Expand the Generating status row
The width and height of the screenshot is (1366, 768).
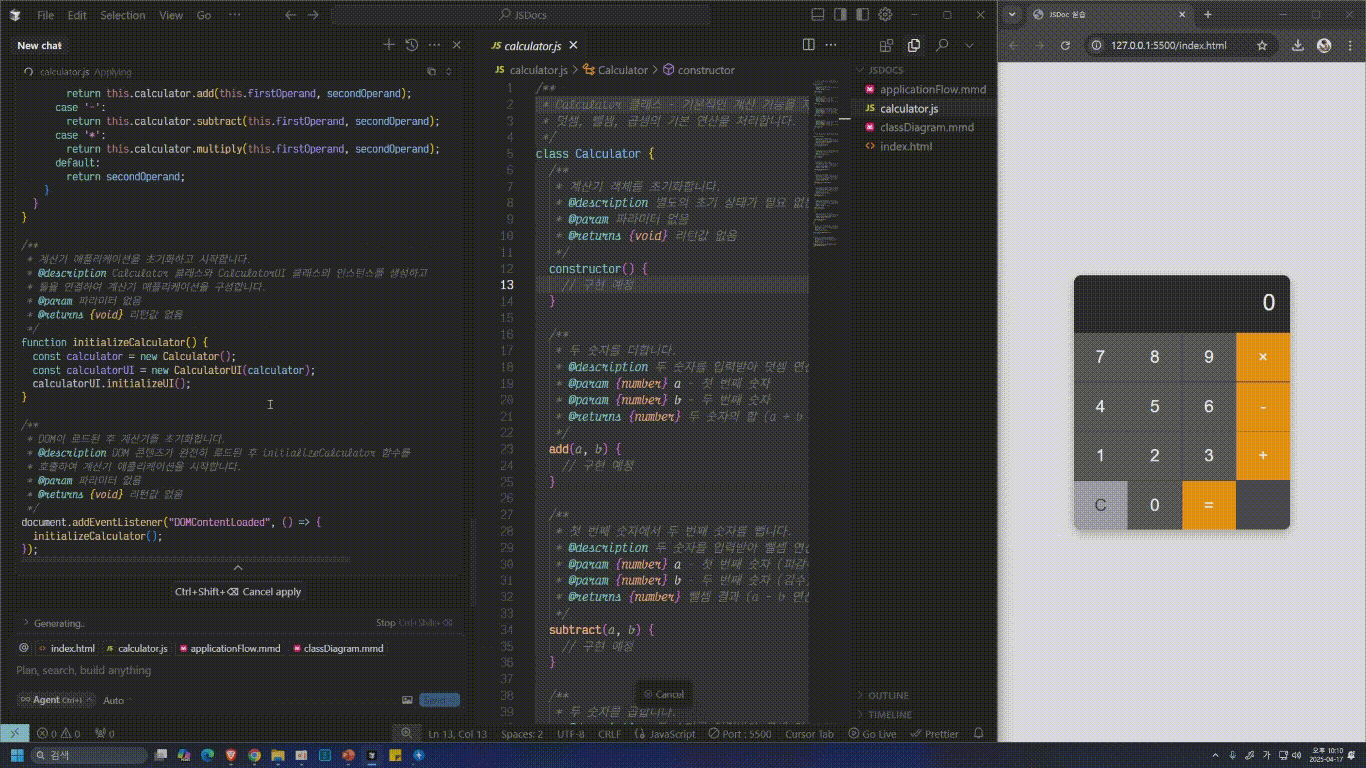coord(55,623)
